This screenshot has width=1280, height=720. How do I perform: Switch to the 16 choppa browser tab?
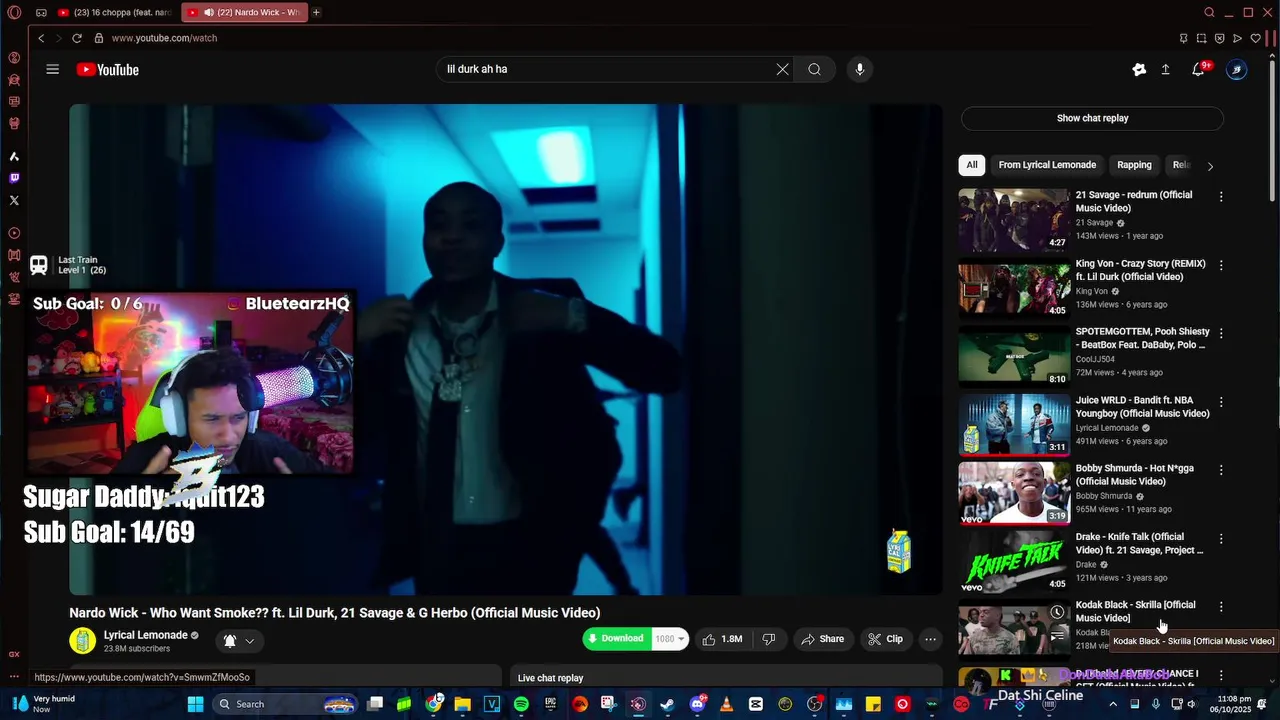click(116, 12)
